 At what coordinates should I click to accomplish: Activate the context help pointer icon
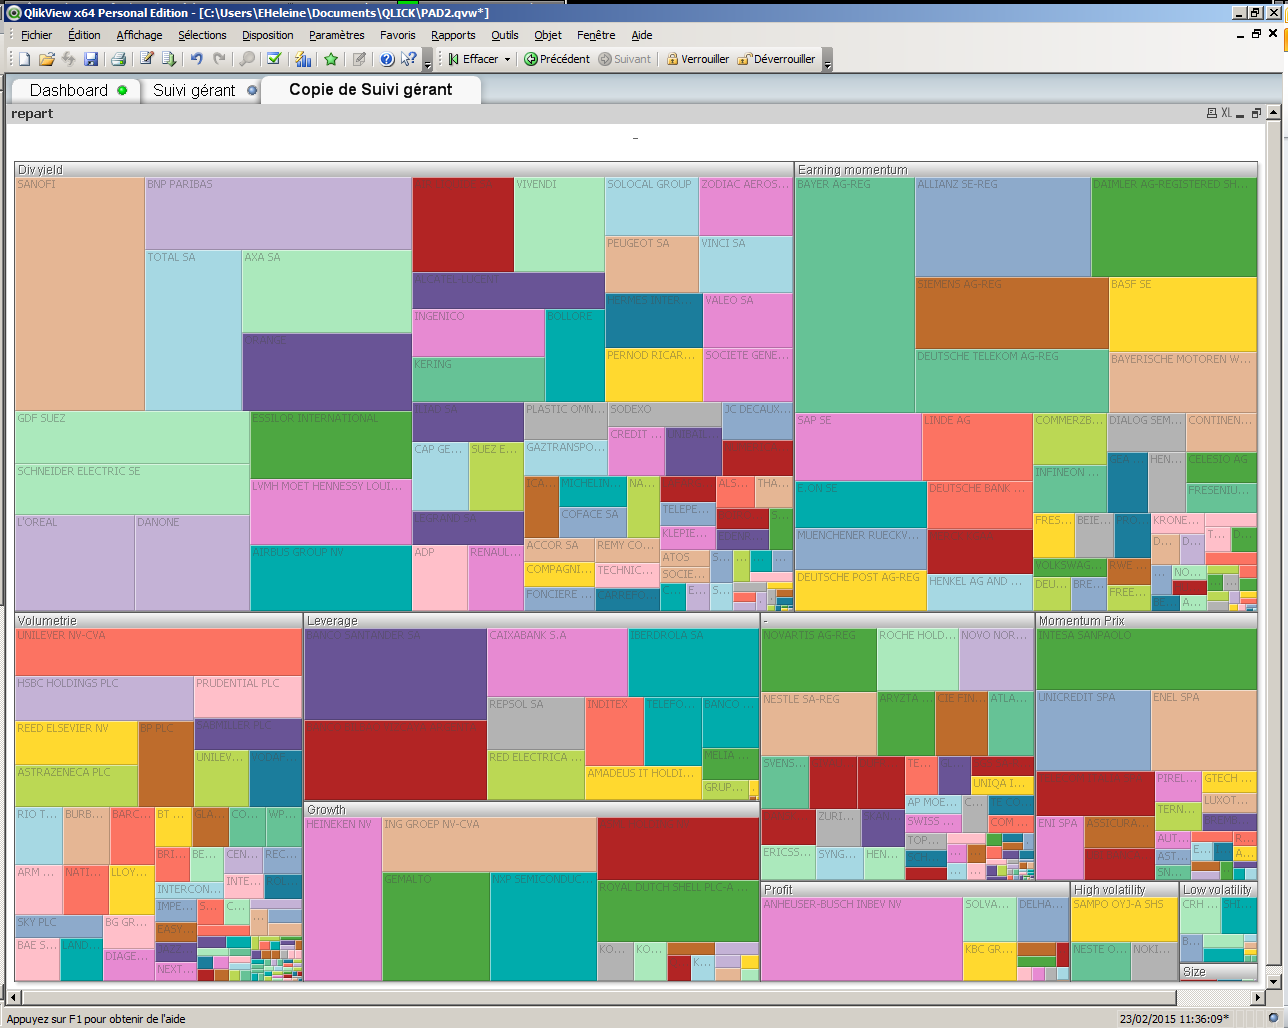[x=408, y=59]
